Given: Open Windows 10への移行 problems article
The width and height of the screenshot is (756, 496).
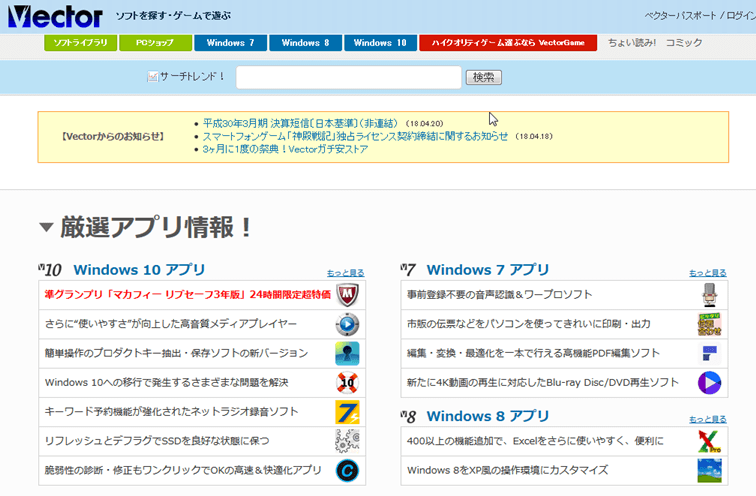Looking at the screenshot, I should pos(166,383).
